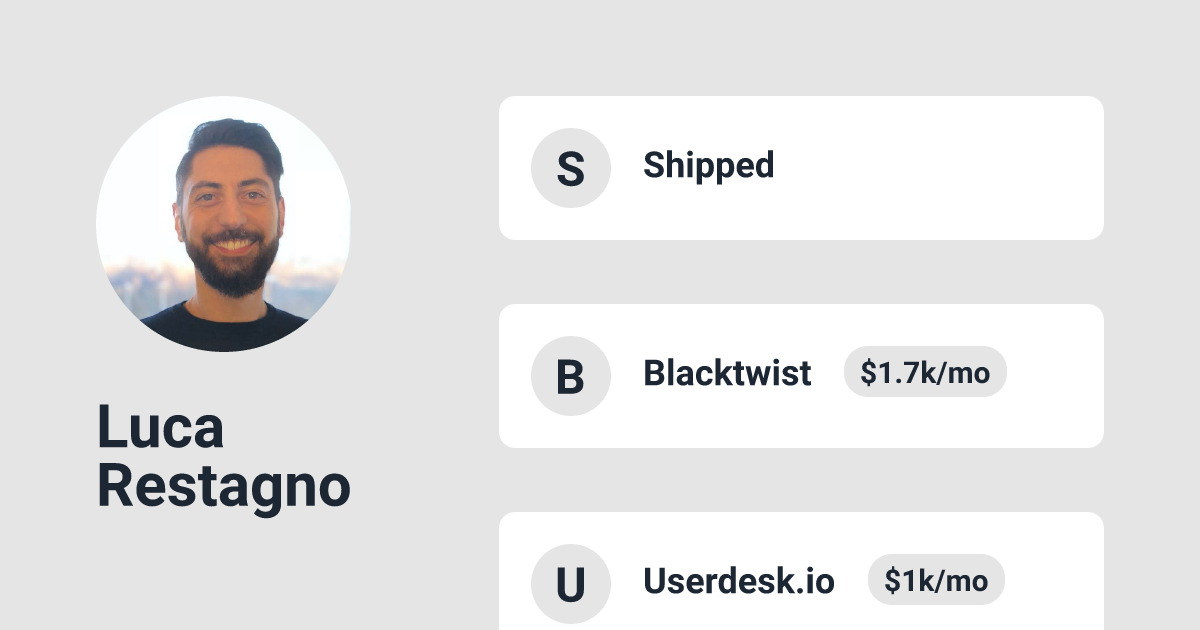Open the Userdesk.io product title
The image size is (1200, 630).
coord(738,581)
